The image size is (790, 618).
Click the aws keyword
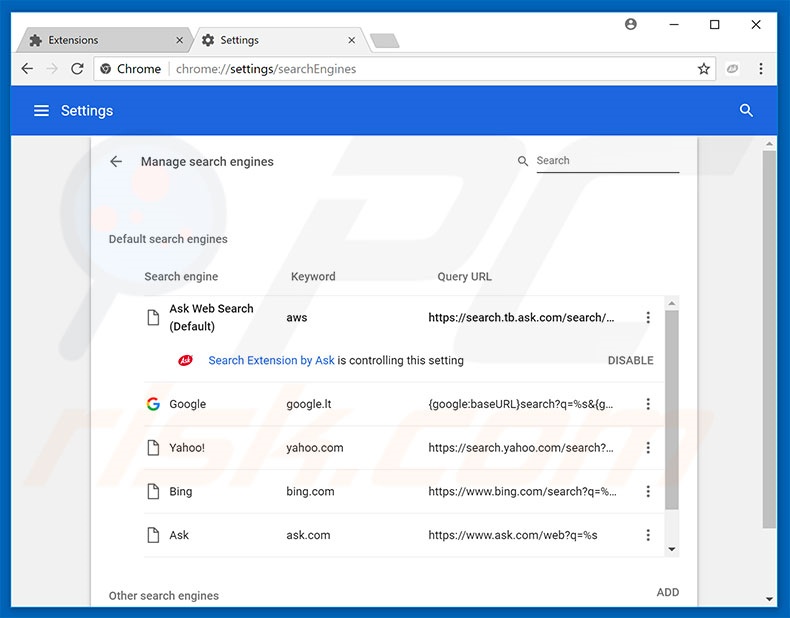[297, 318]
